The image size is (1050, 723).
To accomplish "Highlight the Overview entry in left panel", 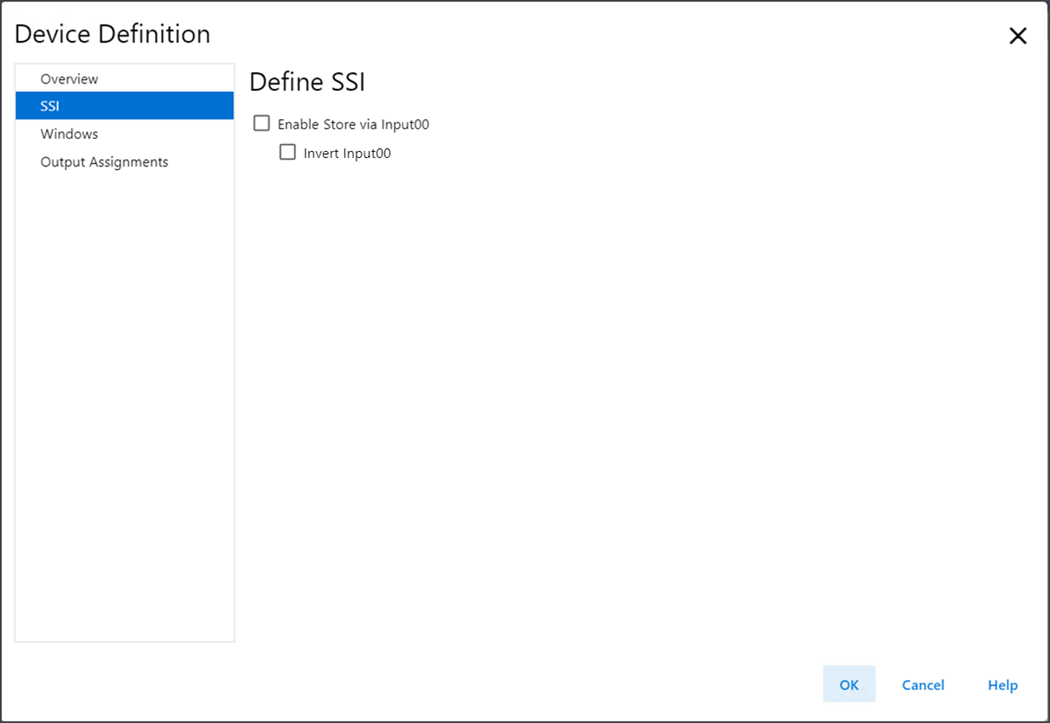I will [x=69, y=79].
